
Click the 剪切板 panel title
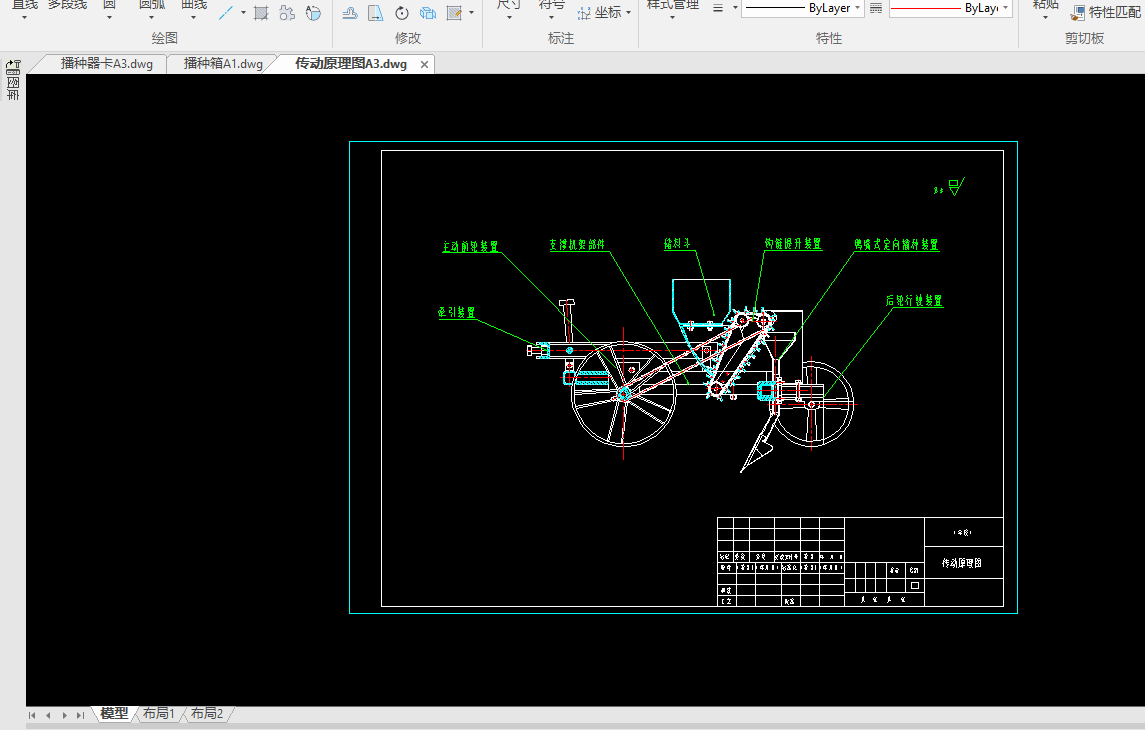pyautogui.click(x=1084, y=38)
